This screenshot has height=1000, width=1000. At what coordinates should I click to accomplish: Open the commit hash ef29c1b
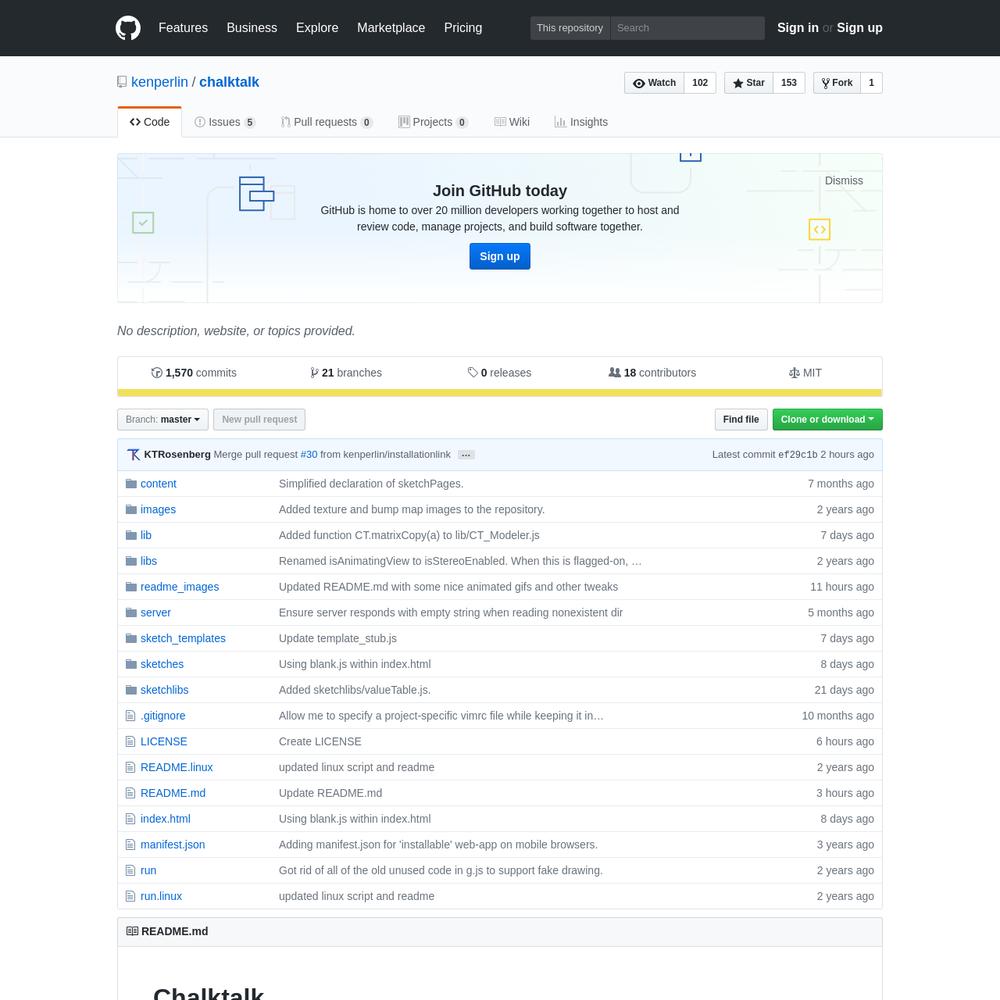[798, 455]
